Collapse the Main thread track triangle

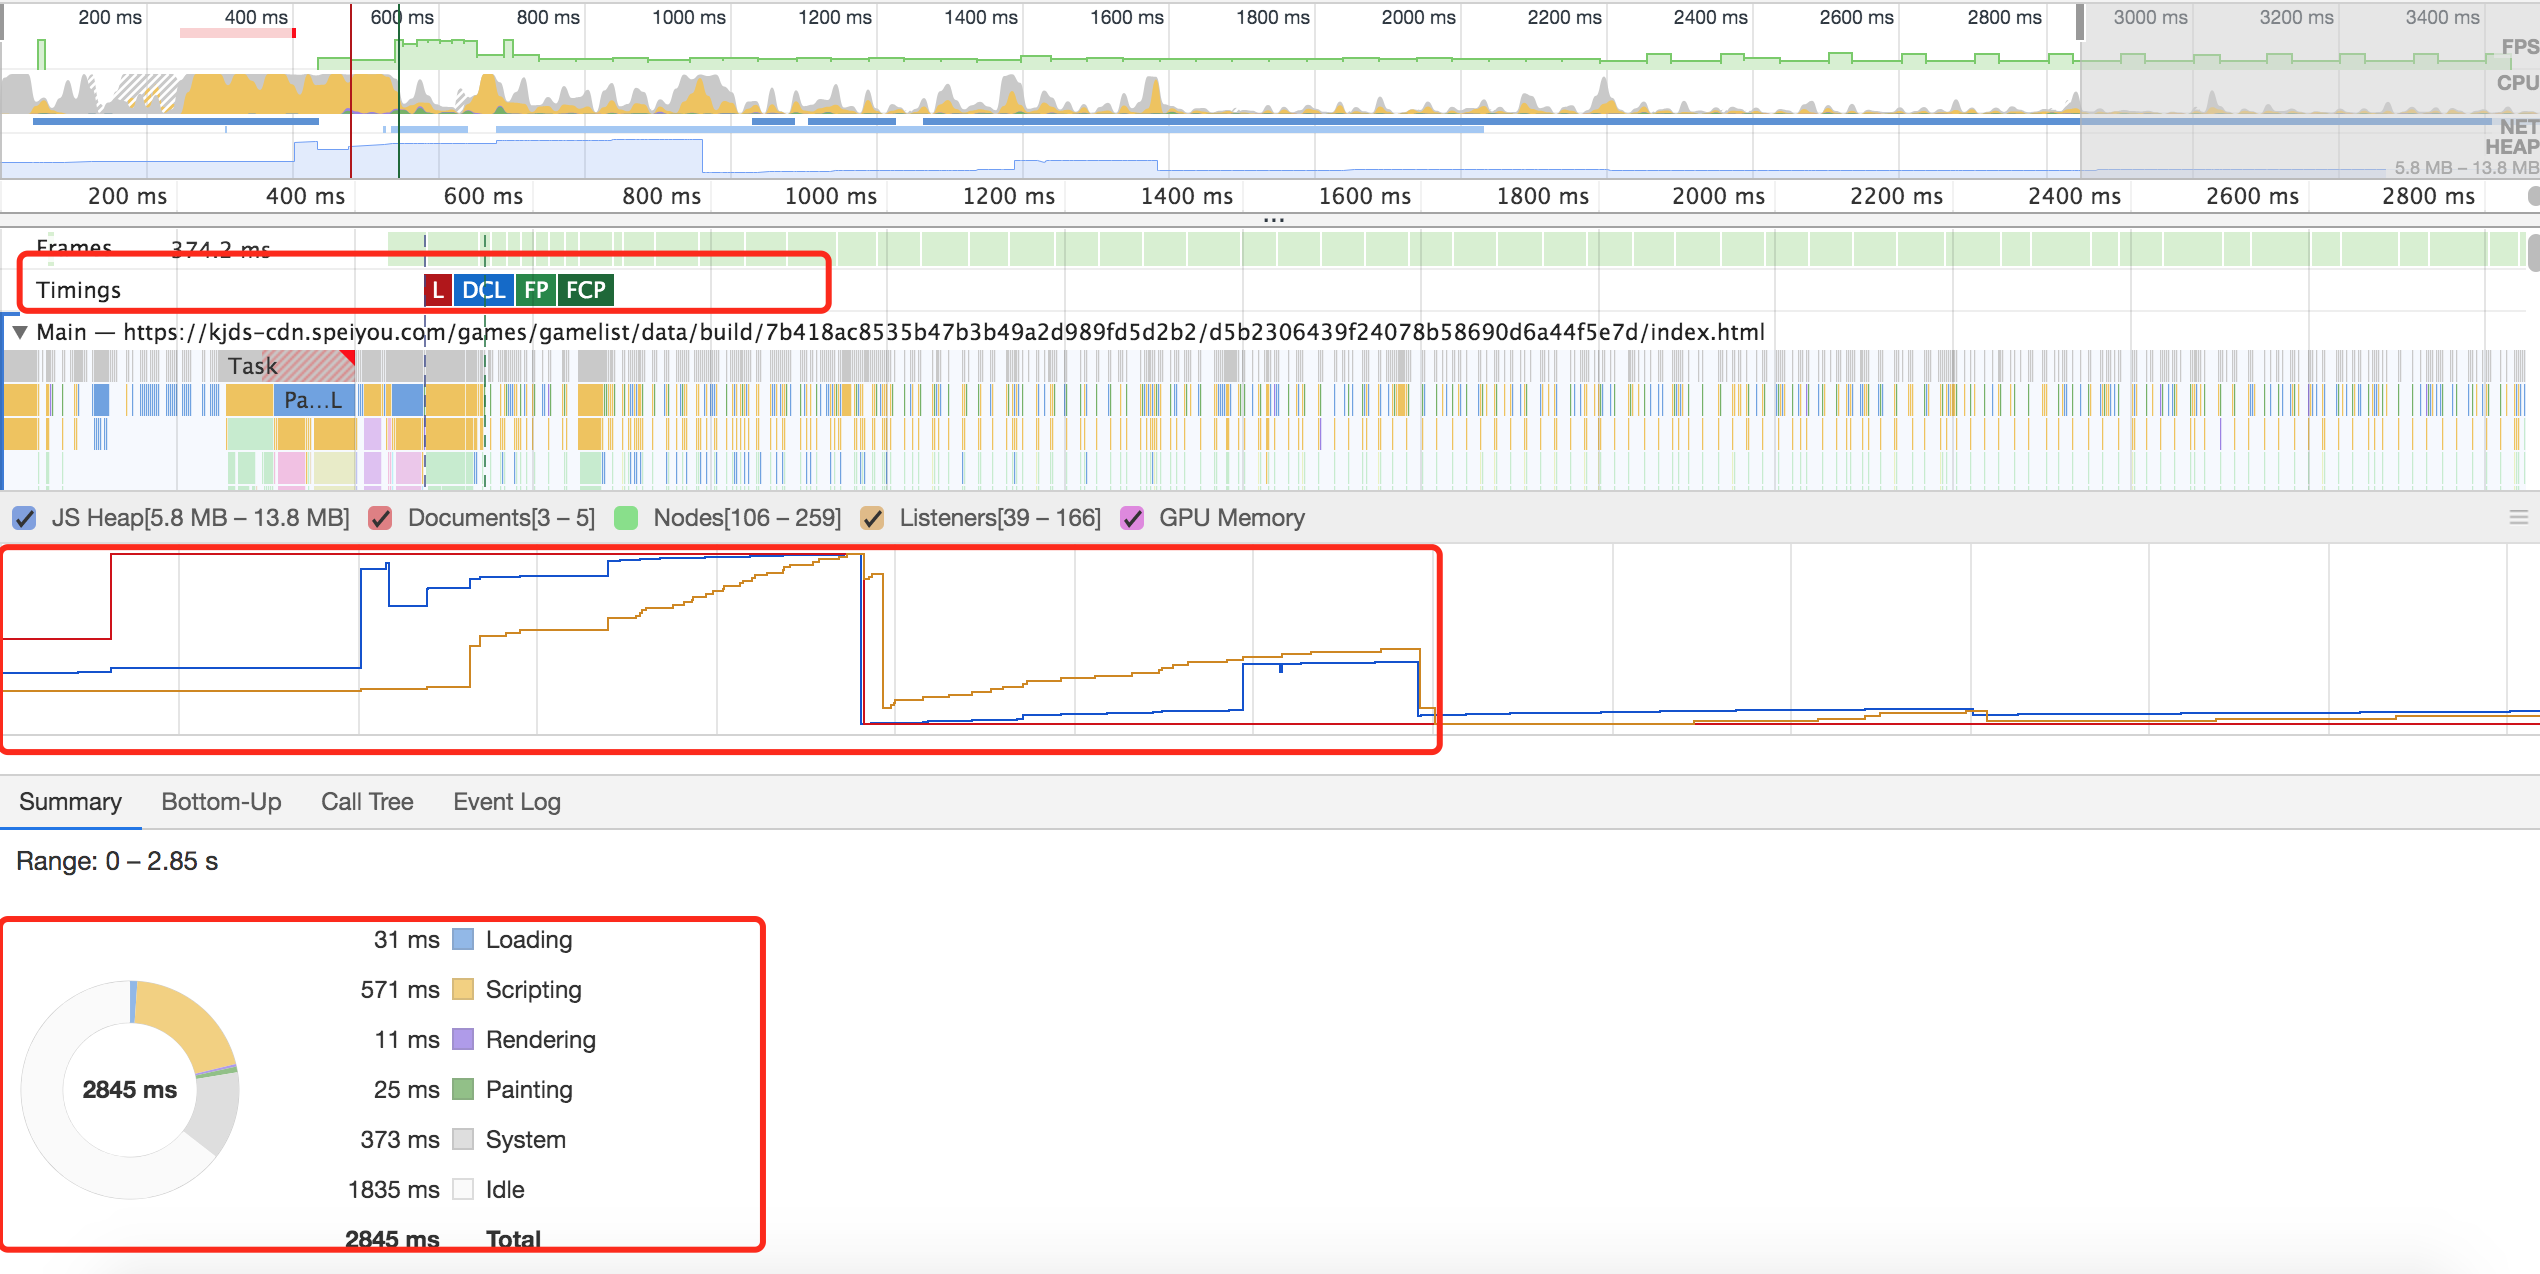[19, 332]
